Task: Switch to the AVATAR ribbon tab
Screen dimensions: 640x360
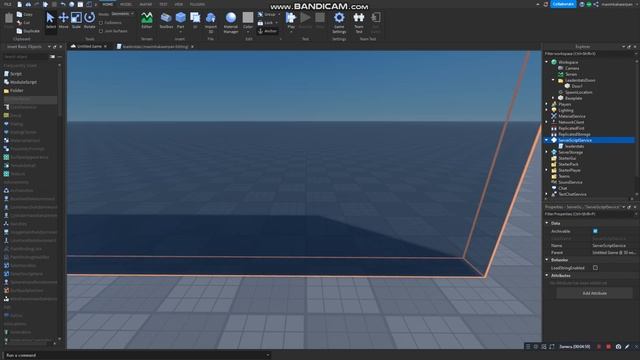Action: click(146, 4)
